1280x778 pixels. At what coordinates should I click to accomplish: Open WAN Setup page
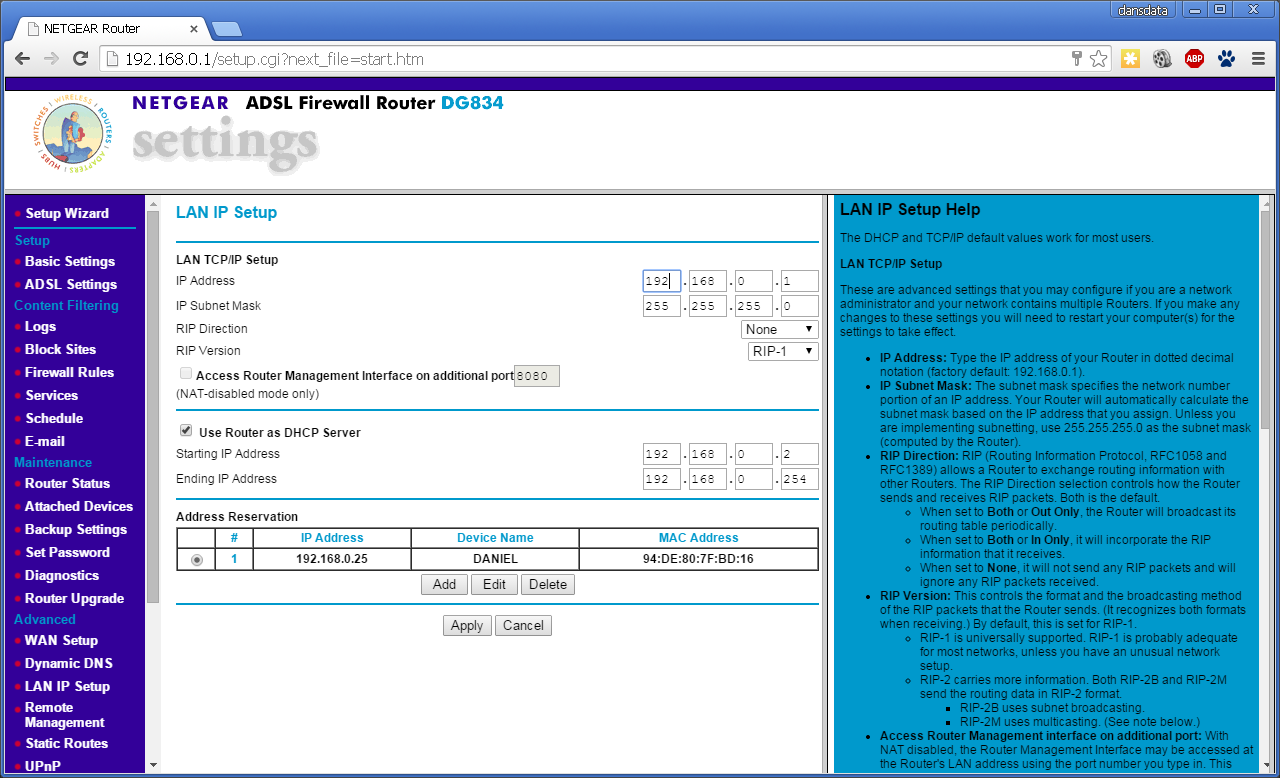coord(61,640)
